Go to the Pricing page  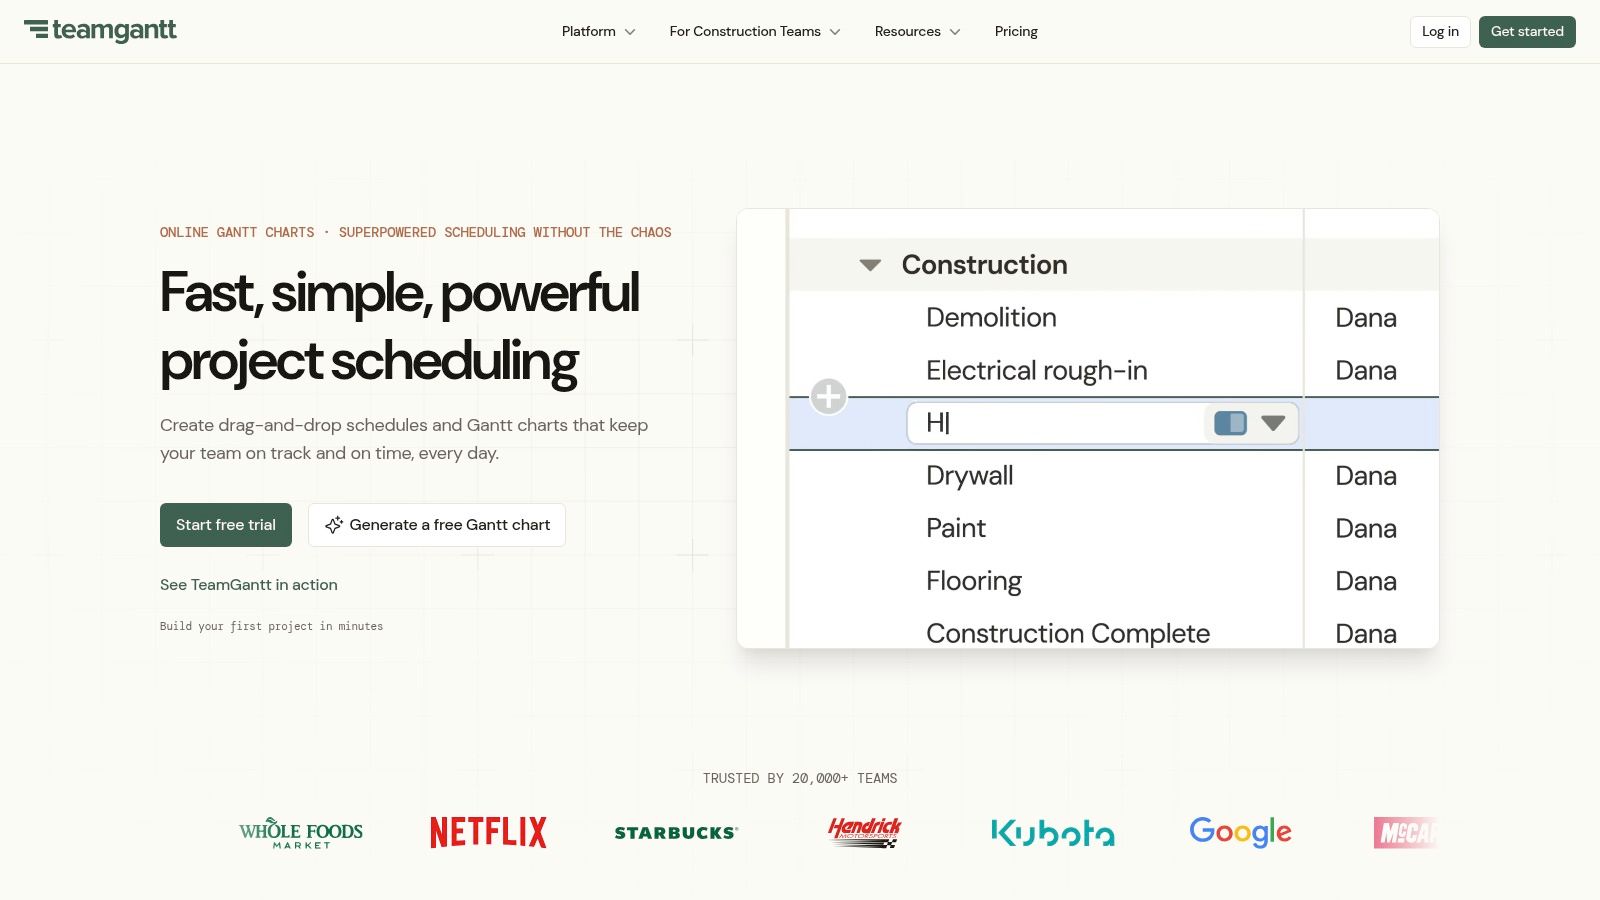[1016, 32]
